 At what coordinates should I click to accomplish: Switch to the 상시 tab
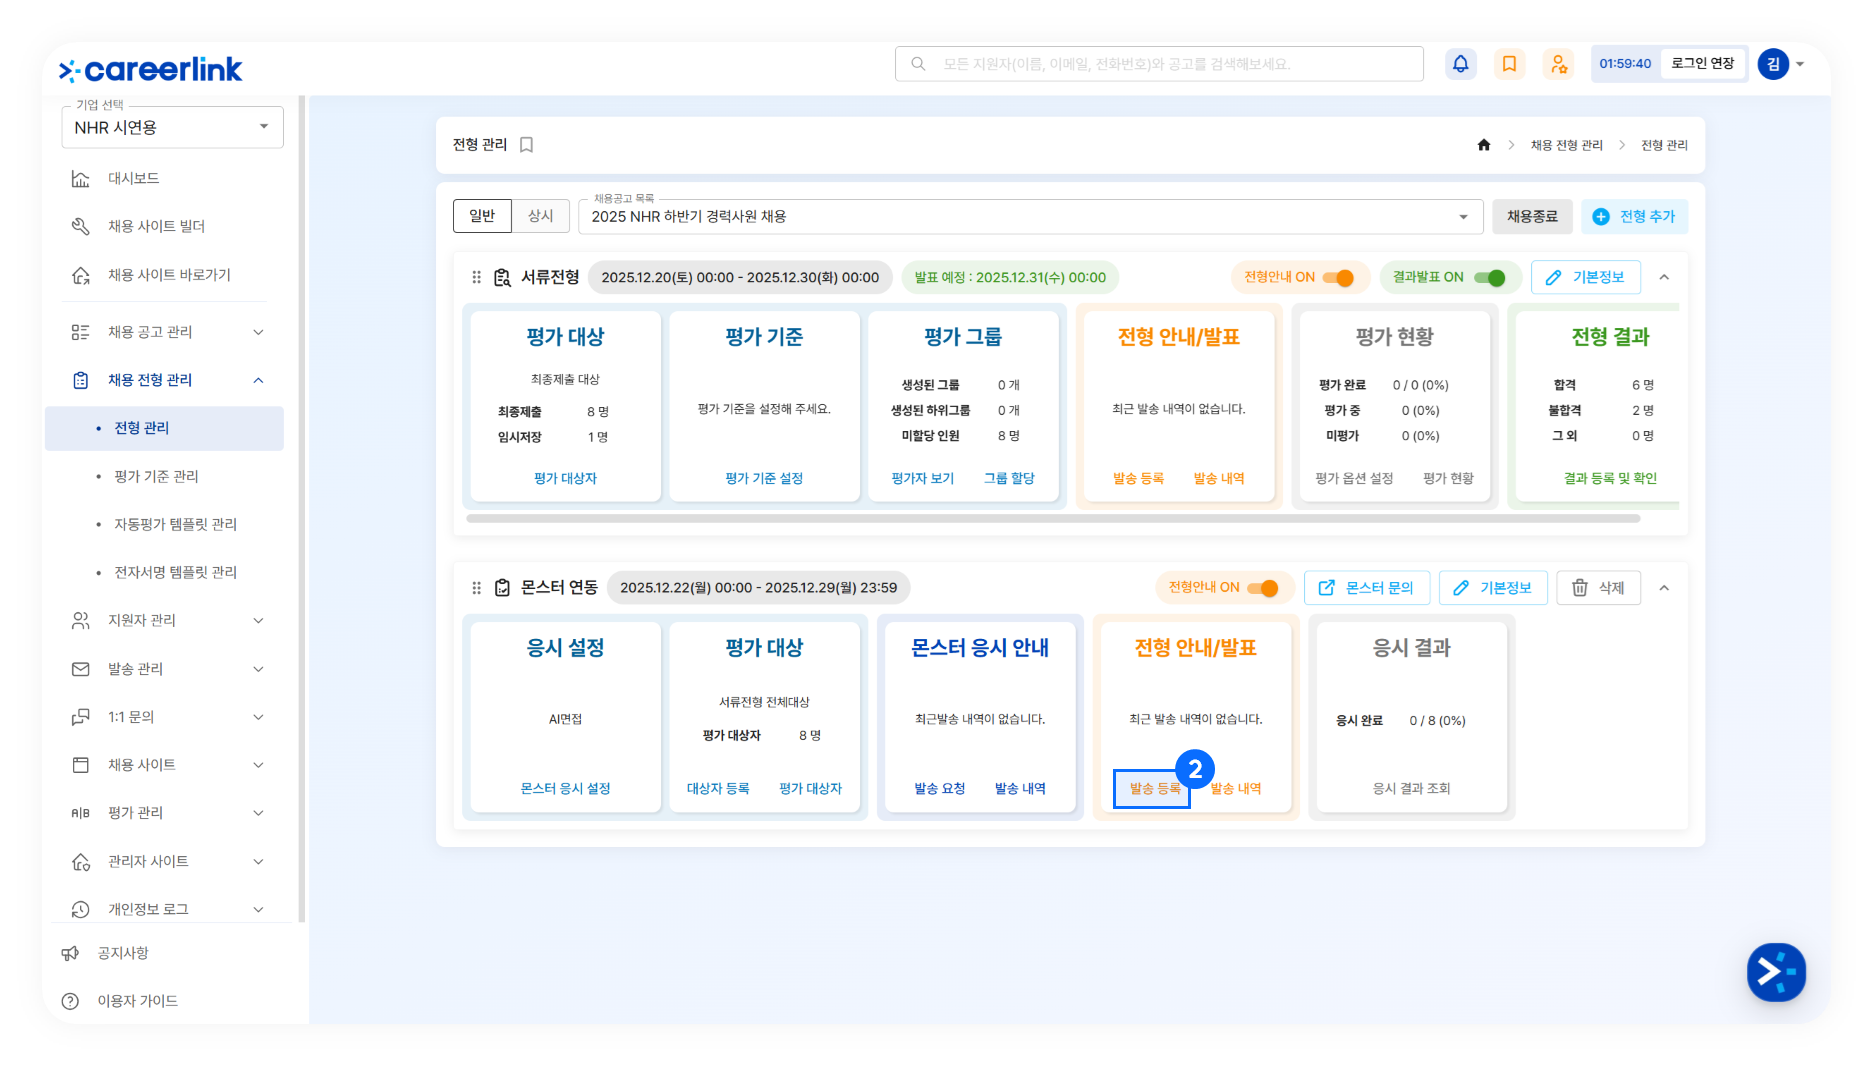pos(540,216)
